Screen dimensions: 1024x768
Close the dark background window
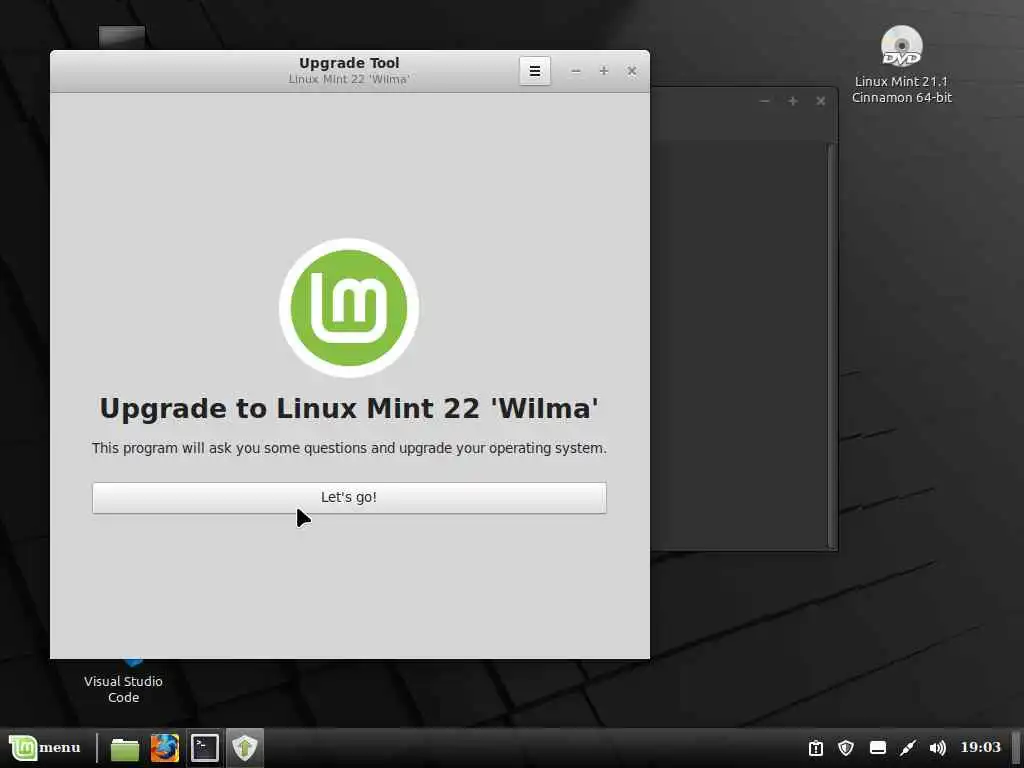point(821,101)
